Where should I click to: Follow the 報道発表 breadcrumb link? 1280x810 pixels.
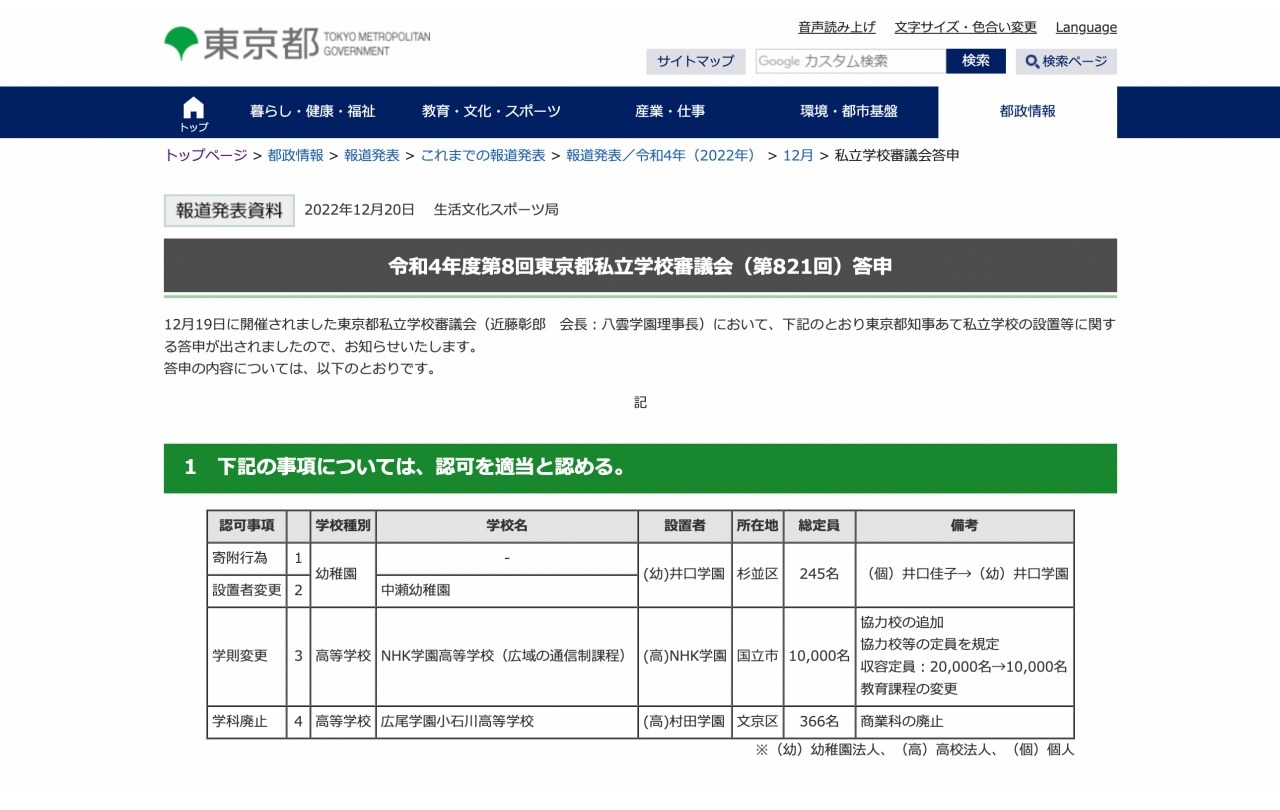372,155
